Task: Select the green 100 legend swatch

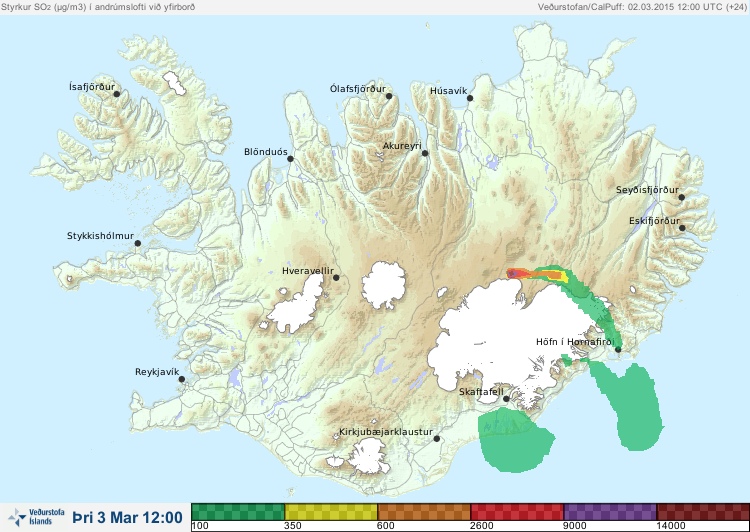Action: tap(238, 512)
